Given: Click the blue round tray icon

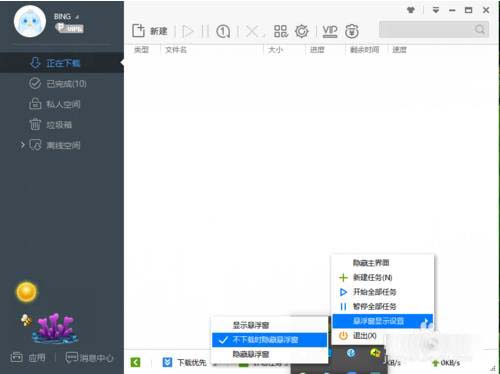Looking at the screenshot, I should pos(351,353).
